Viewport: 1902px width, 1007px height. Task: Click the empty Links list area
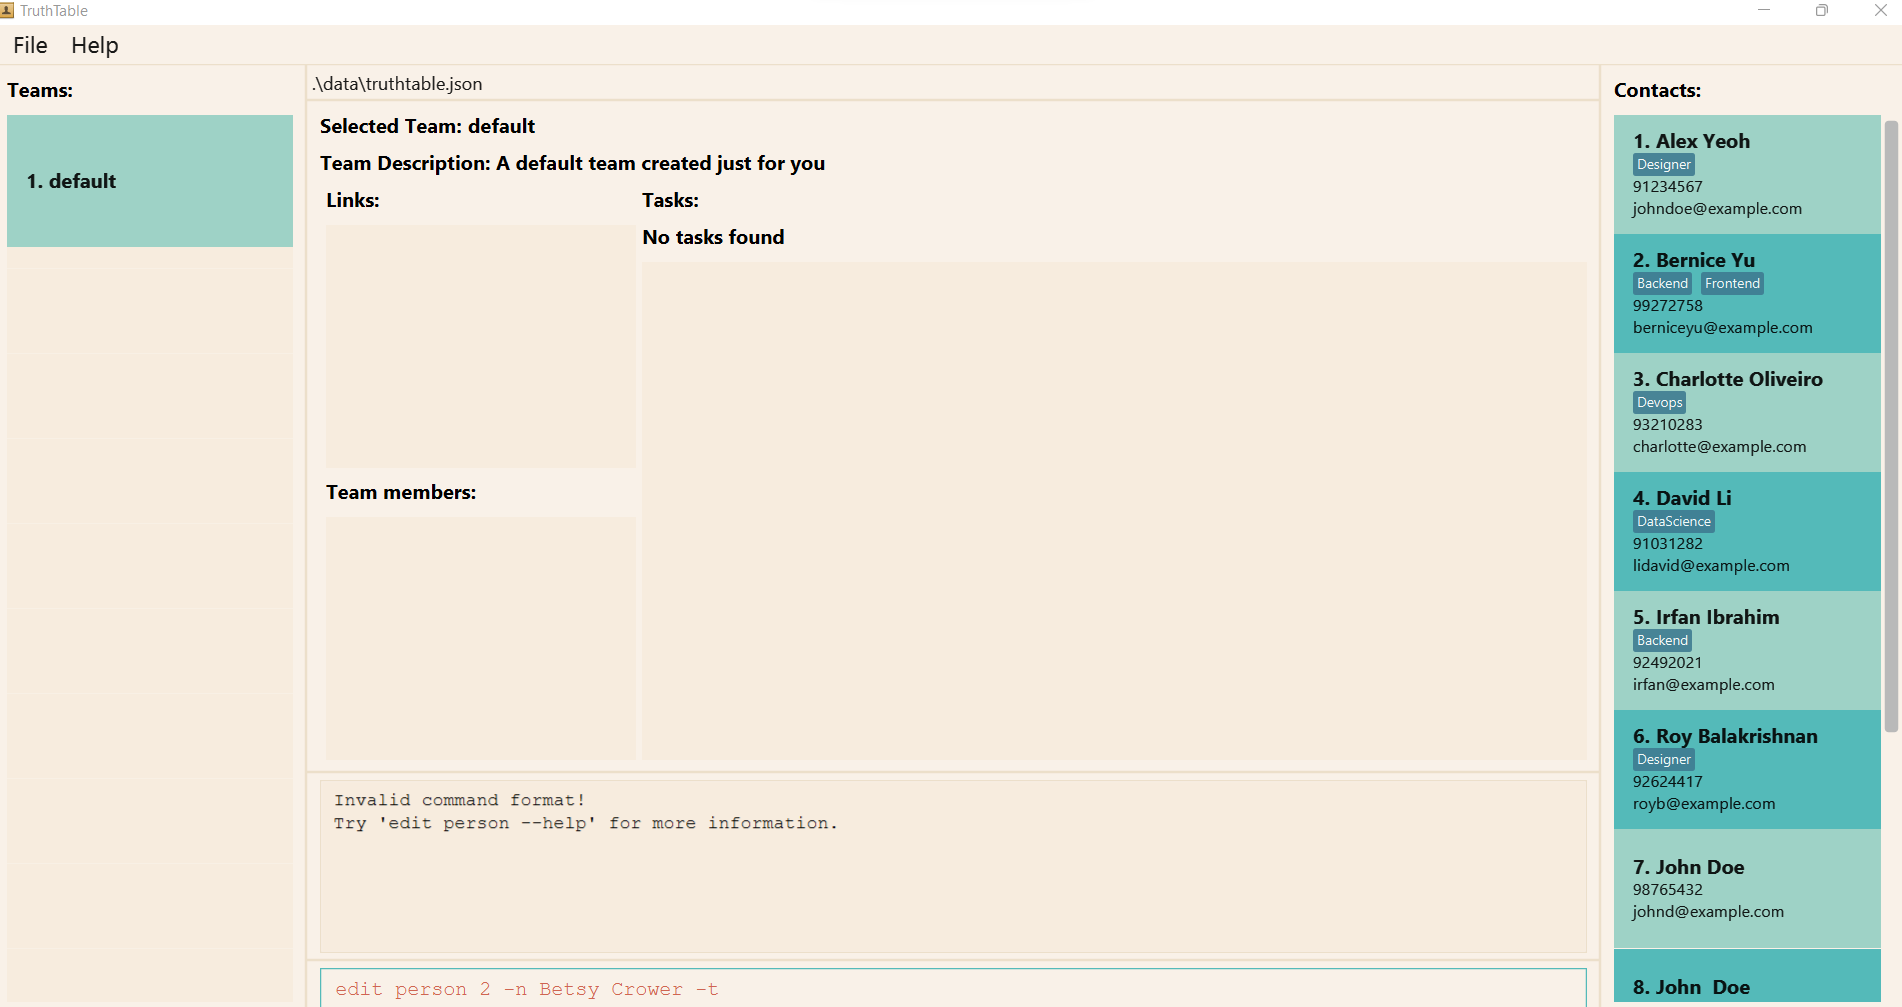click(480, 346)
